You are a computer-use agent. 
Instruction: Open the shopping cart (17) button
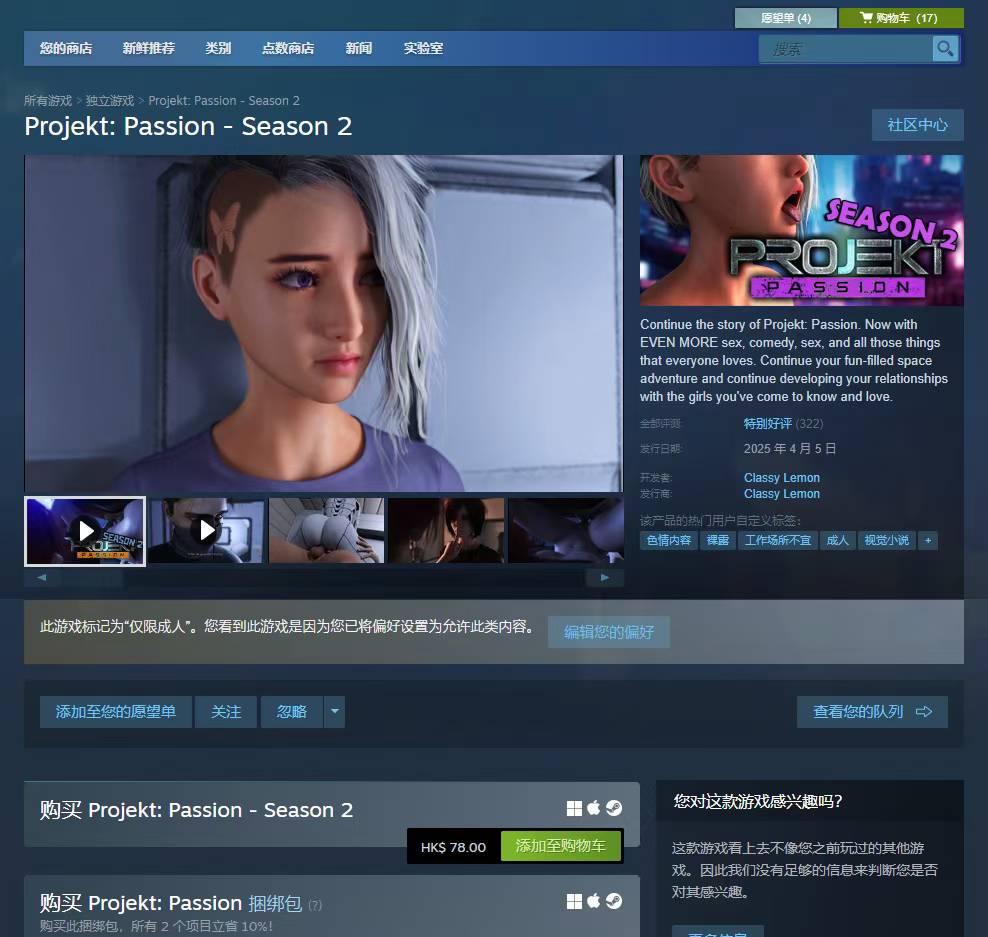(x=901, y=18)
